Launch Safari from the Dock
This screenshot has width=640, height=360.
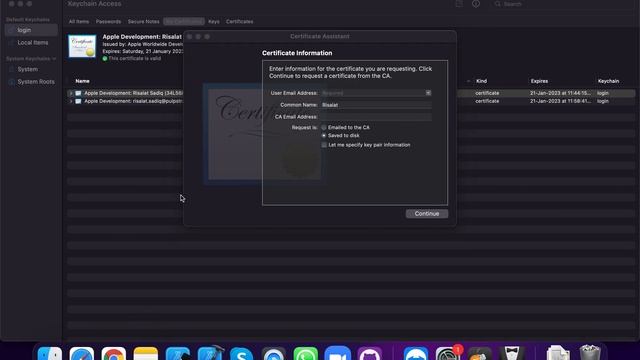pos(82,353)
